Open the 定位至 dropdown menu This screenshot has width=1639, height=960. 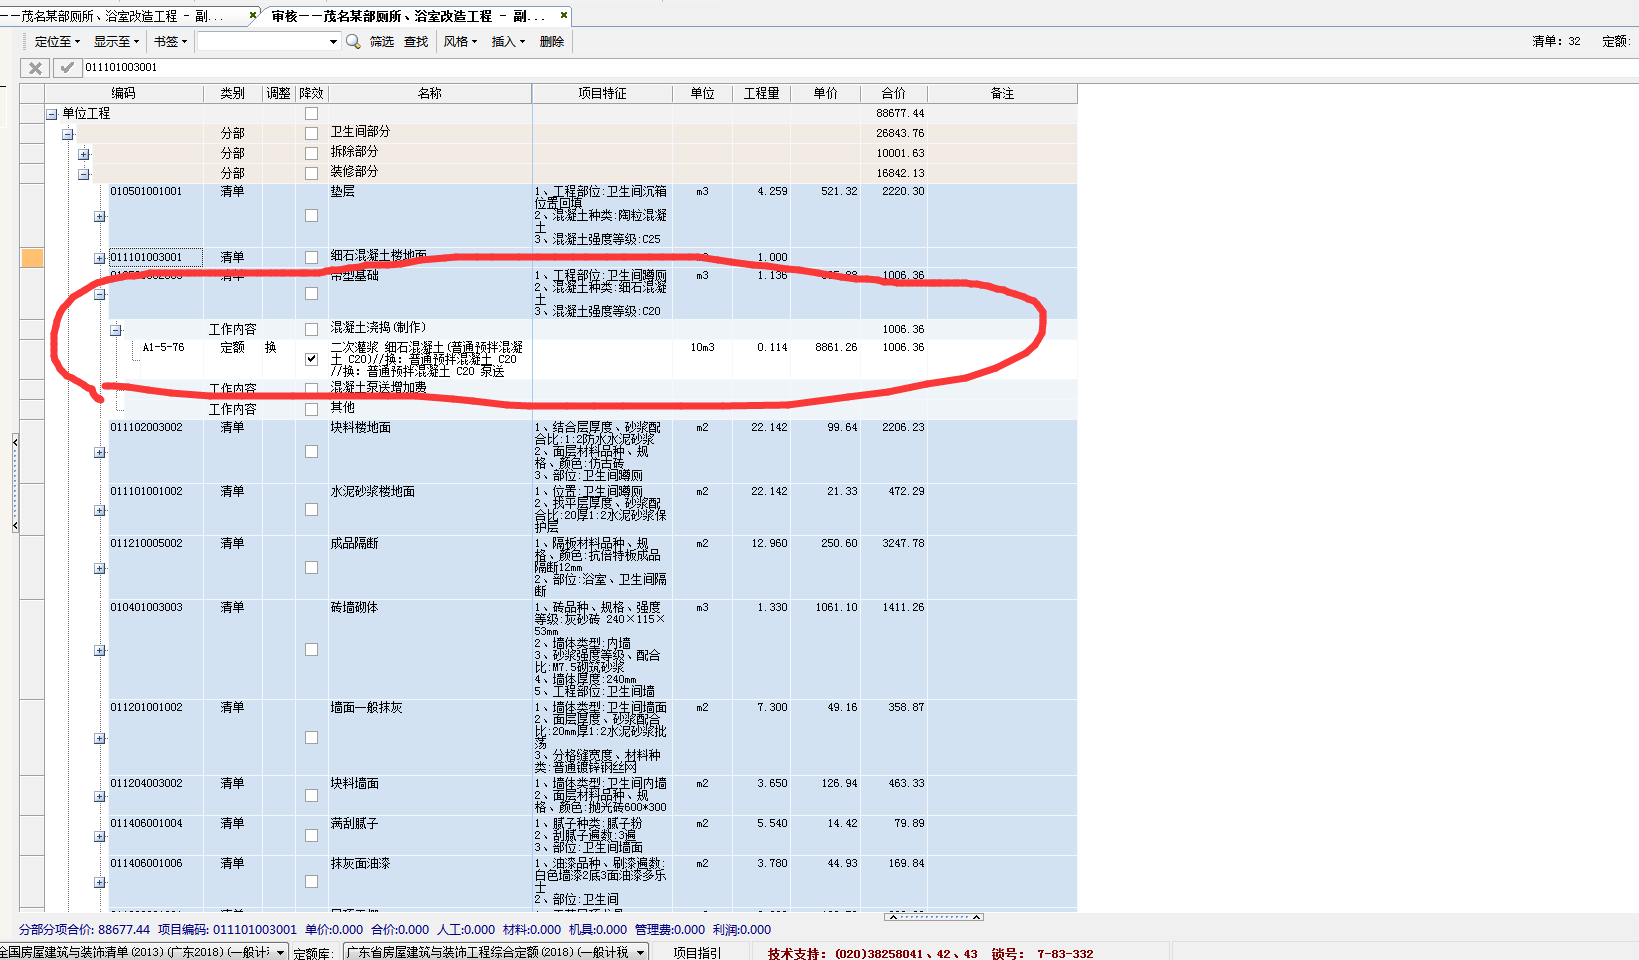pyautogui.click(x=57, y=42)
